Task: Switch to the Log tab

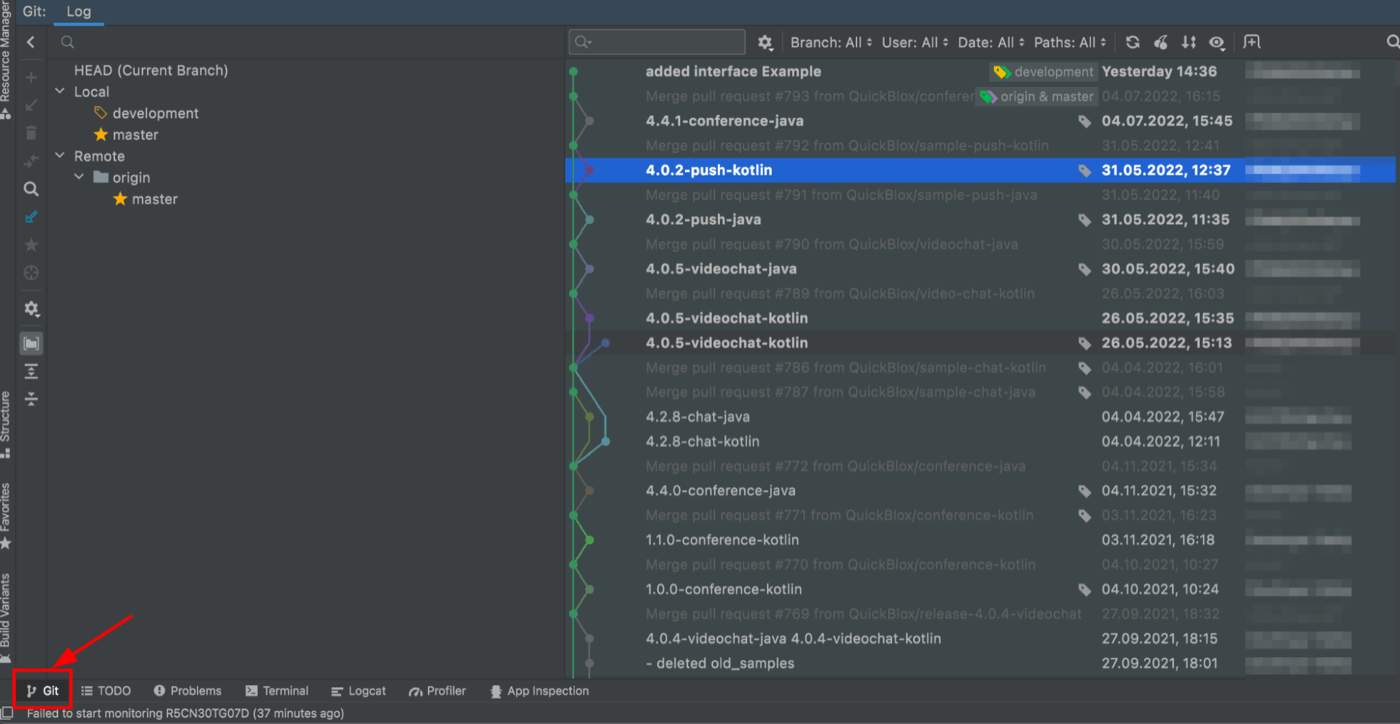Action: coord(79,12)
